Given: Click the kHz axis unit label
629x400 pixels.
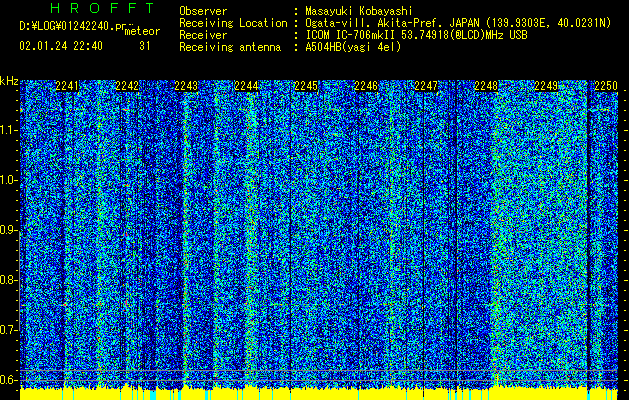Looking at the screenshot, I should [9, 81].
